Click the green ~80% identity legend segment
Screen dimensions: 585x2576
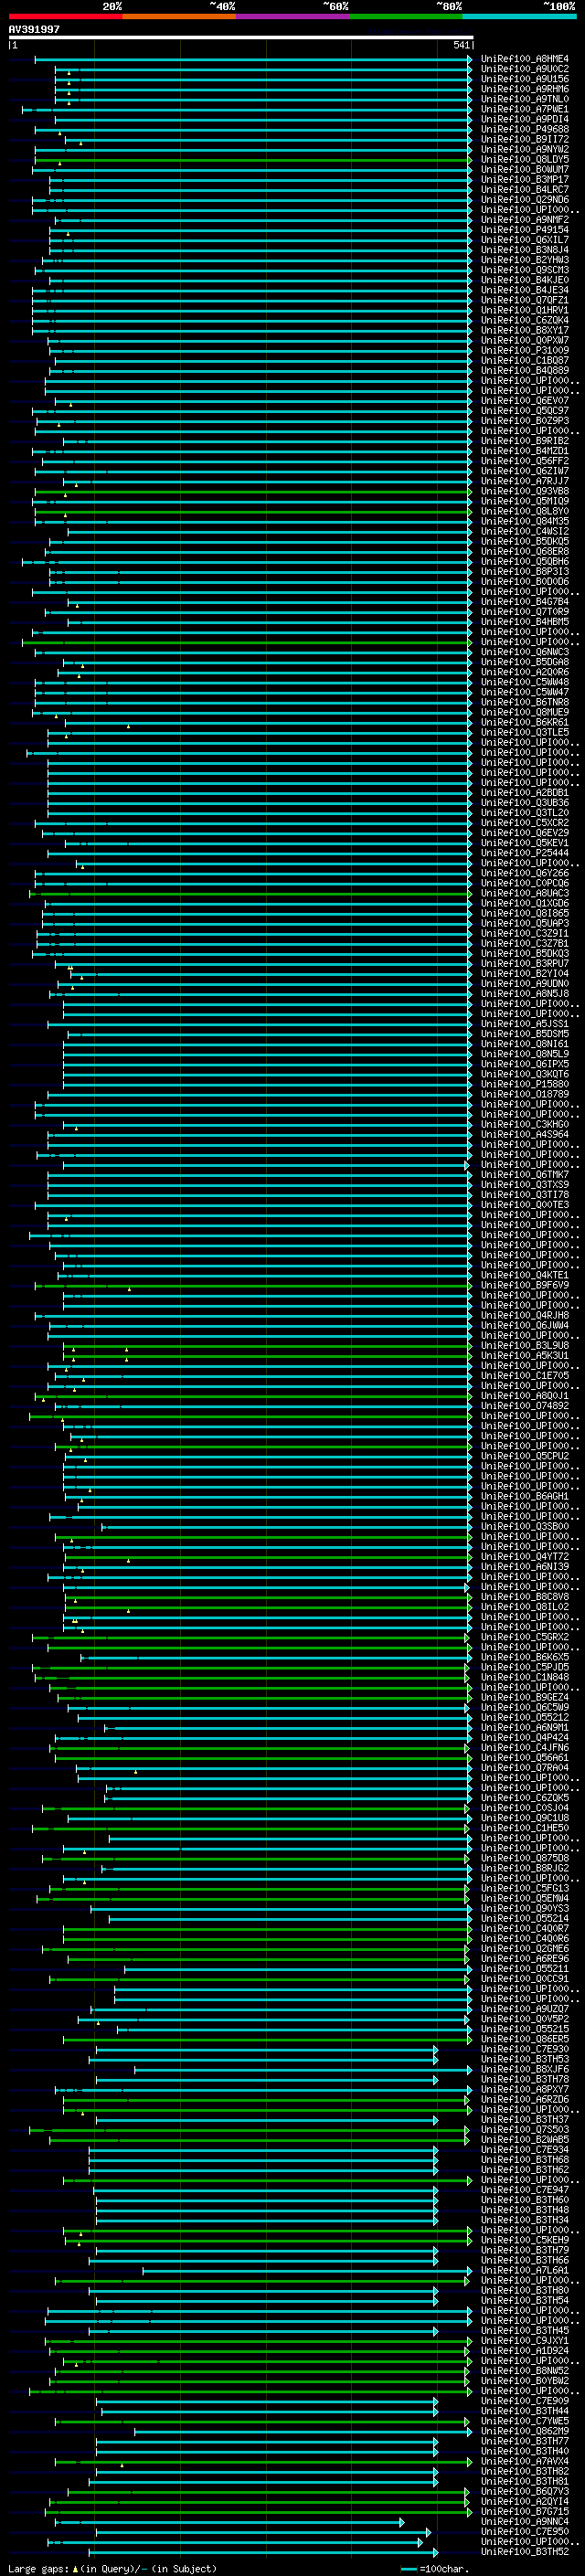tap(406, 16)
